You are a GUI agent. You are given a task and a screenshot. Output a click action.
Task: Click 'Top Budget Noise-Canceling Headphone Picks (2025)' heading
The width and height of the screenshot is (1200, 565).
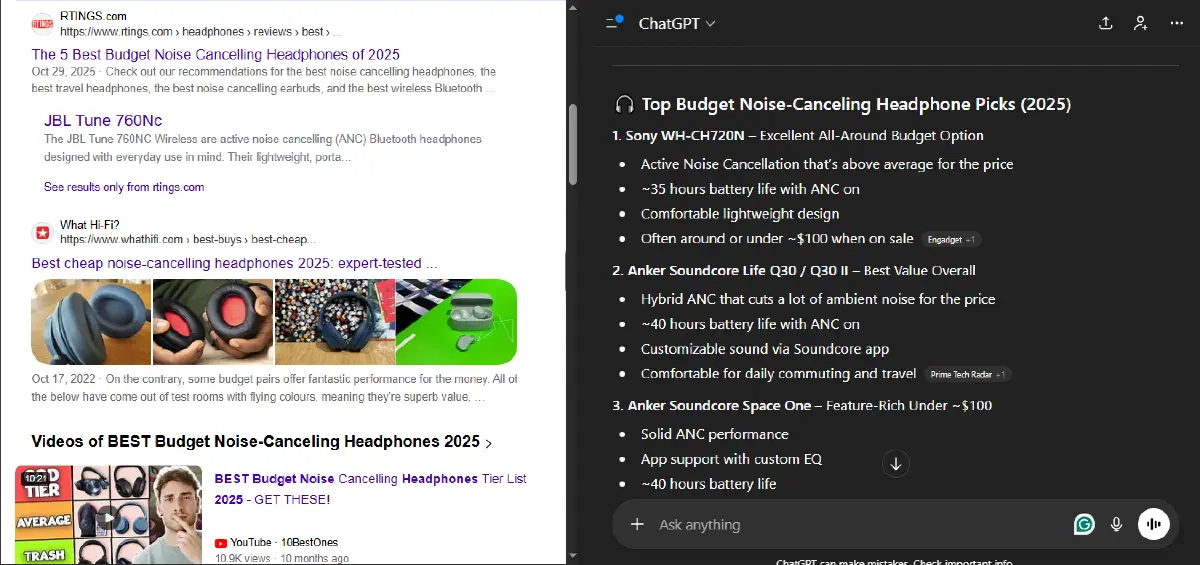coord(856,104)
